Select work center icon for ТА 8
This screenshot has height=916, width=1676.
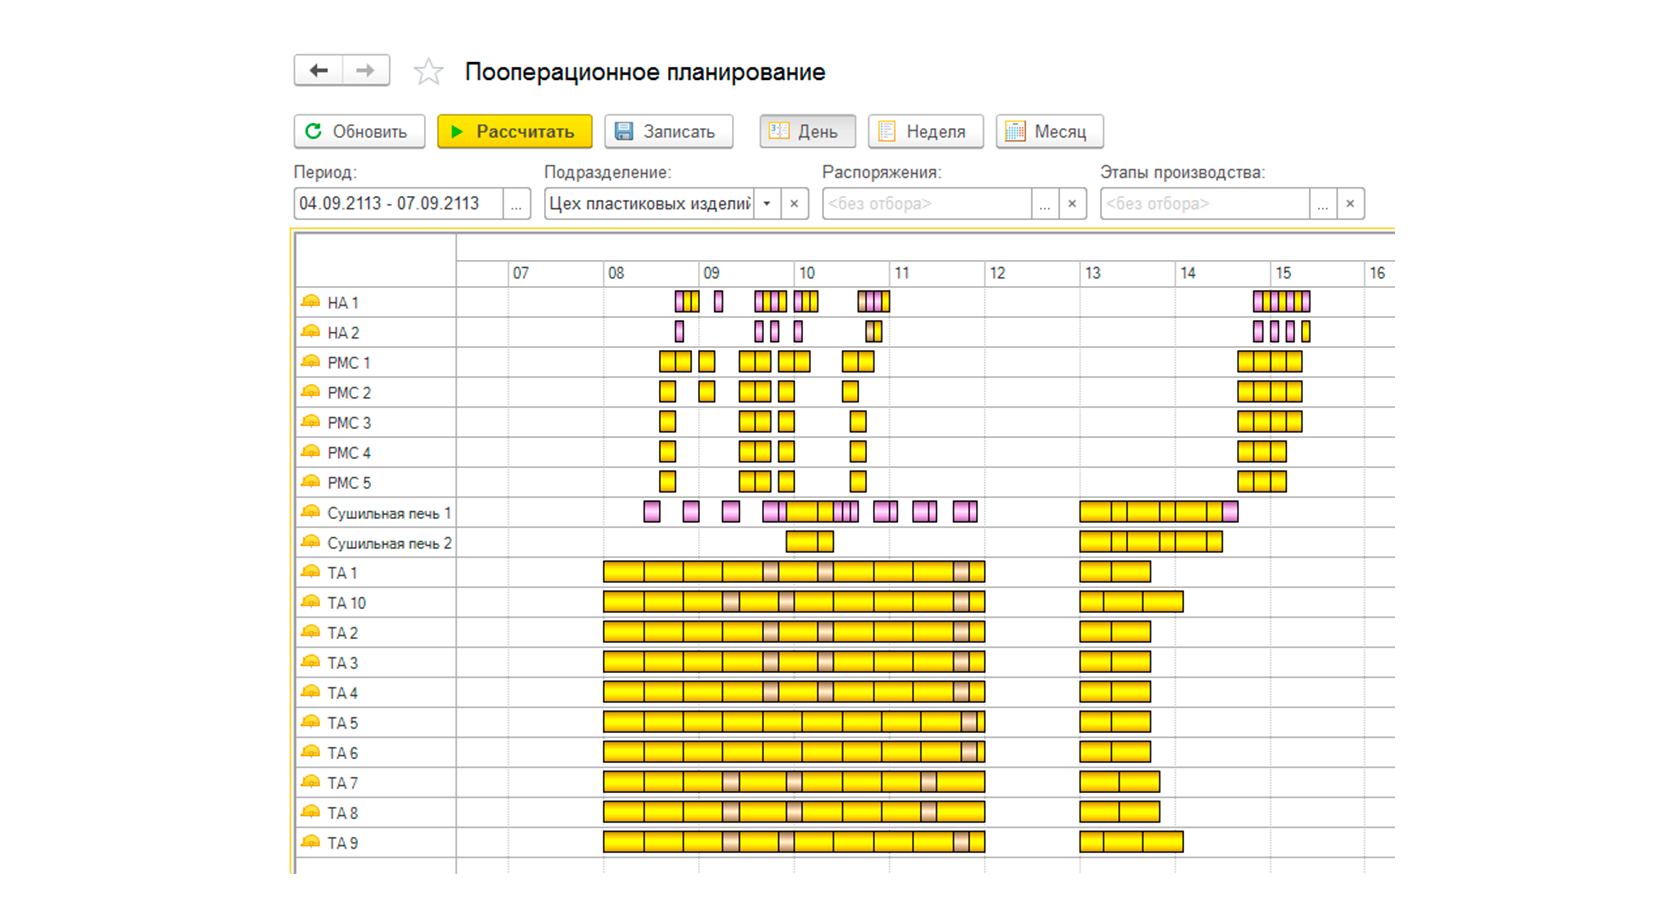click(x=311, y=811)
